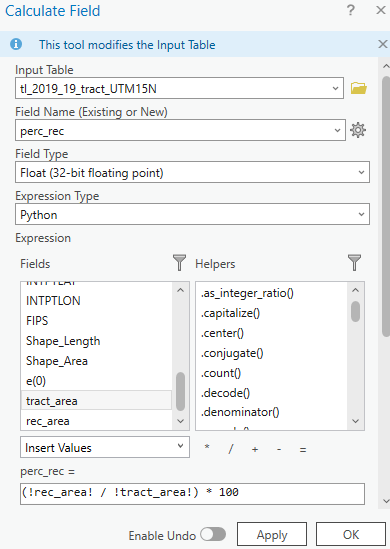Open the Input Table dropdown
Image resolution: width=390 pixels, height=549 pixels.
click(335, 88)
